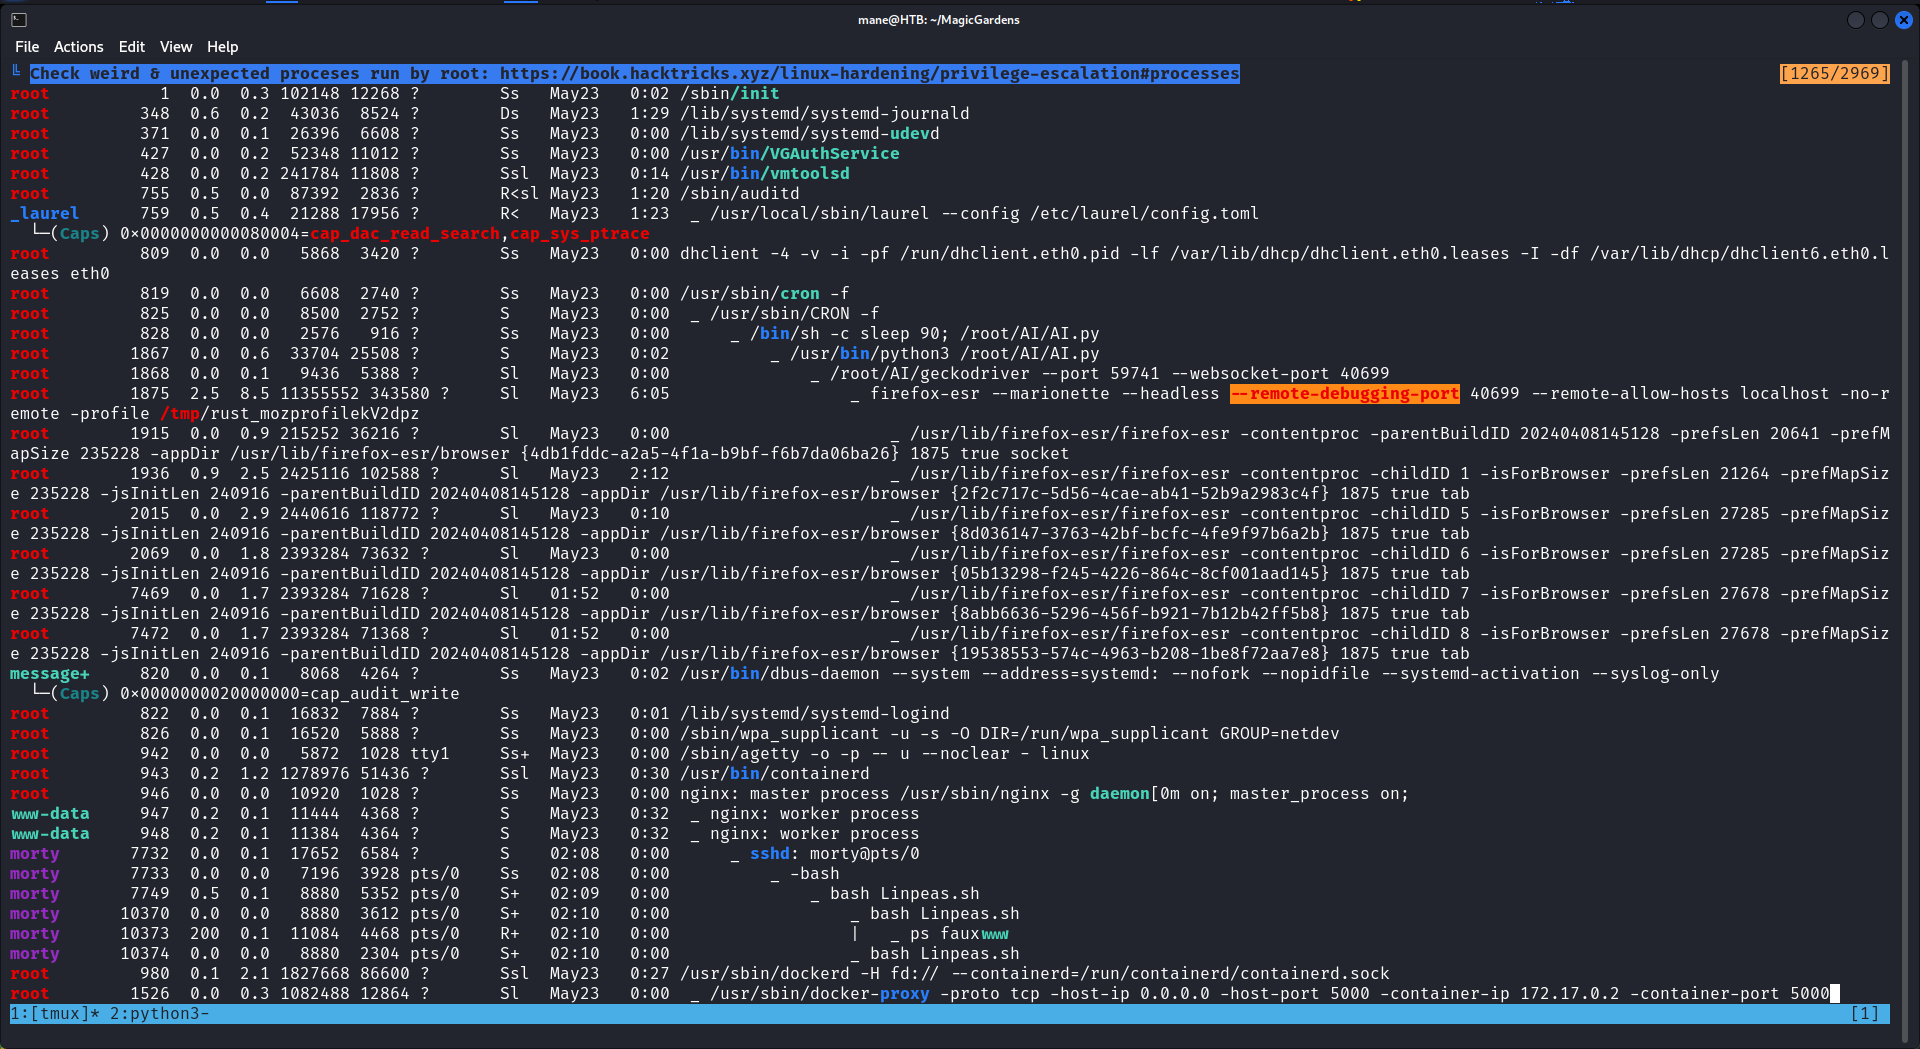Image resolution: width=1920 pixels, height=1049 pixels.
Task: Click the python3 /root/AI/AI.py process
Action: click(x=944, y=353)
